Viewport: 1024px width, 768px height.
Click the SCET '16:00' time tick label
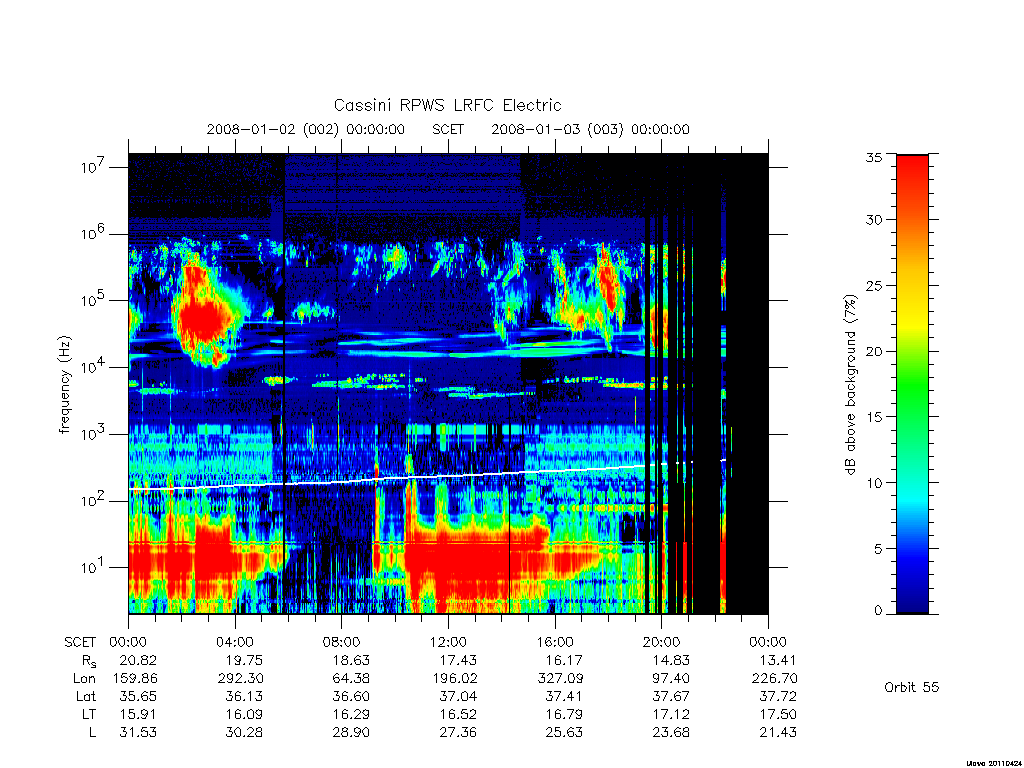click(x=554, y=642)
